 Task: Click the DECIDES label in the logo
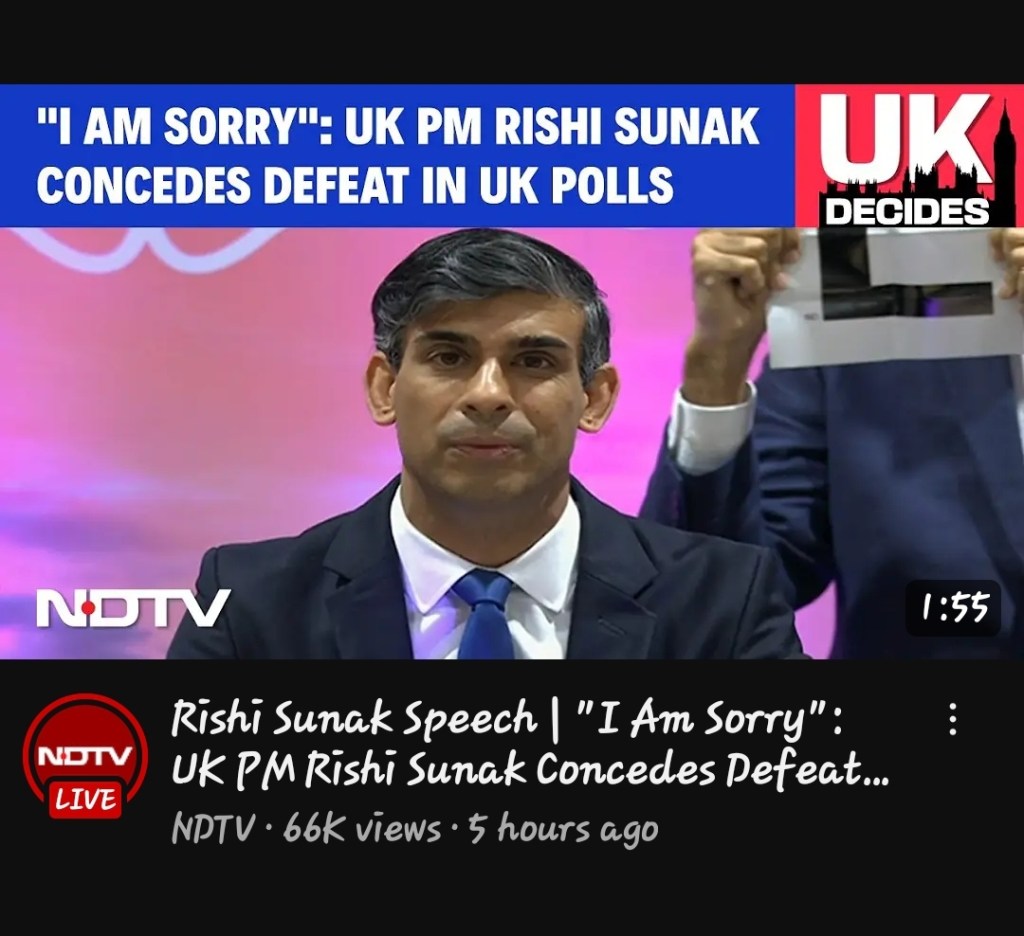tap(908, 211)
